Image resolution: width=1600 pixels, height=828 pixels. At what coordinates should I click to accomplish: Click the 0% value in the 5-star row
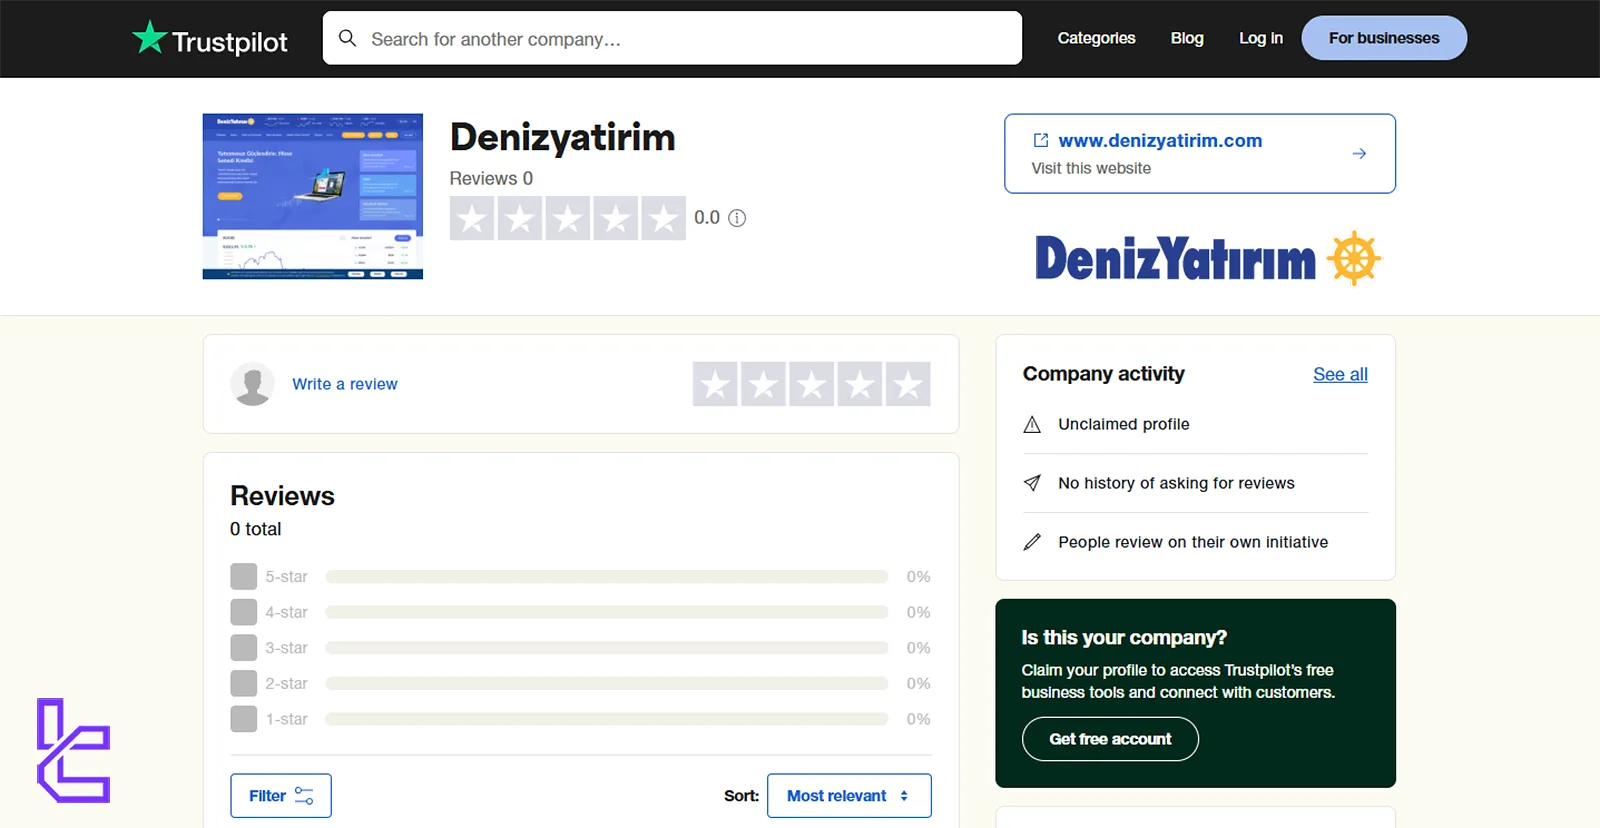(918, 577)
